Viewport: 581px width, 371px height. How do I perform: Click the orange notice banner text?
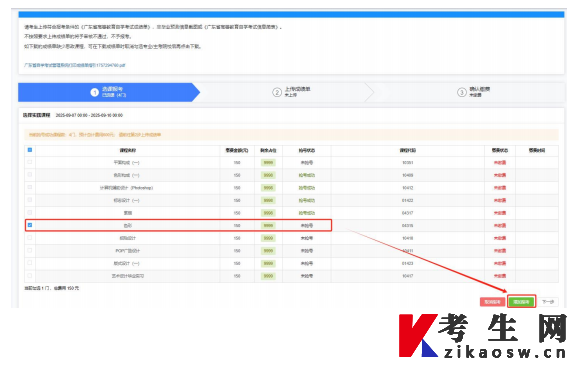pyautogui.click(x=95, y=135)
